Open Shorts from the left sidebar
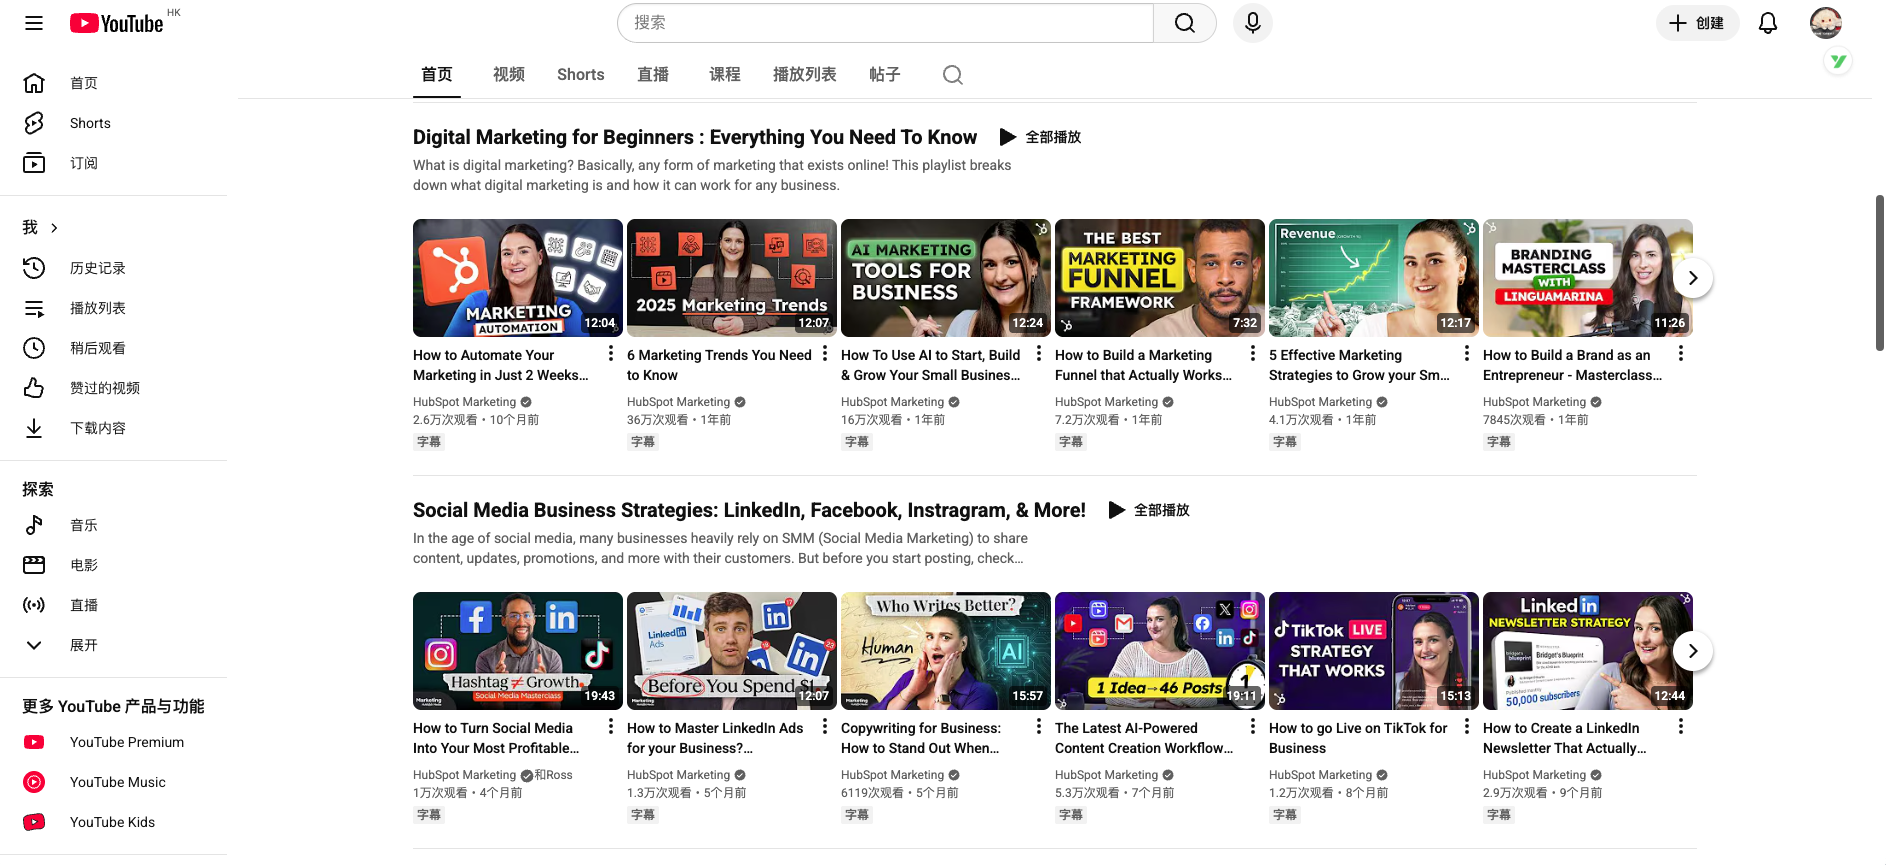1886x865 pixels. 90,123
